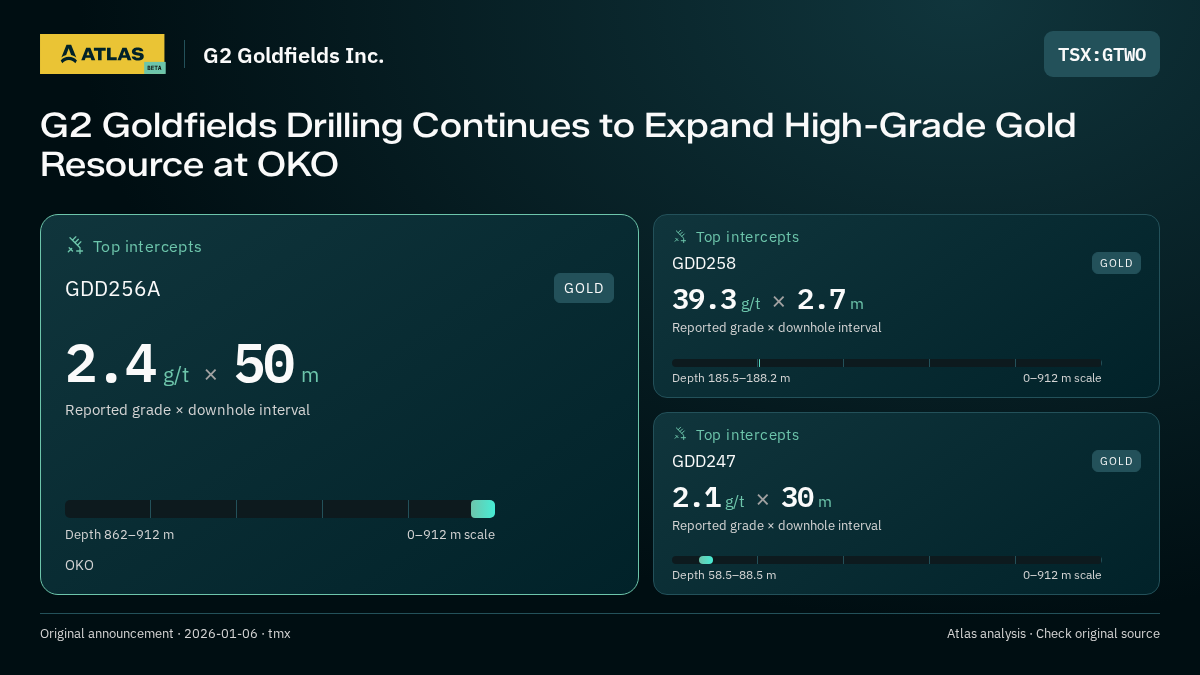The image size is (1200, 675).
Task: Click the drill icon in GDD258 card
Action: pyautogui.click(x=680, y=236)
